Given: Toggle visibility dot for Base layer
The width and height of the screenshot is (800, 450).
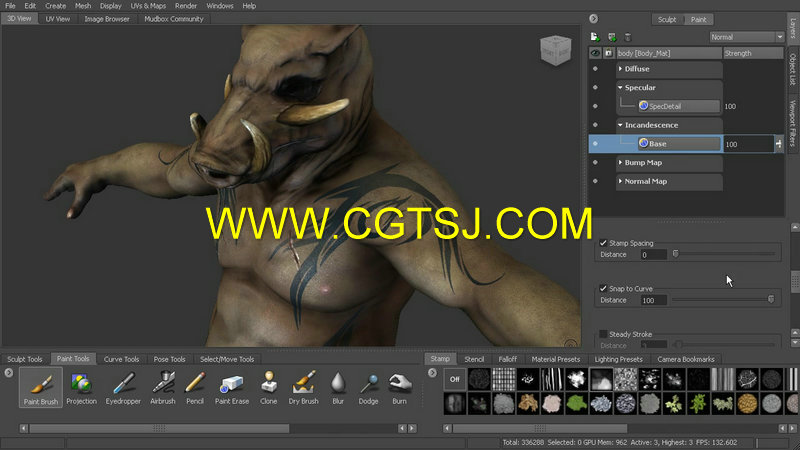Looking at the screenshot, I should [595, 144].
